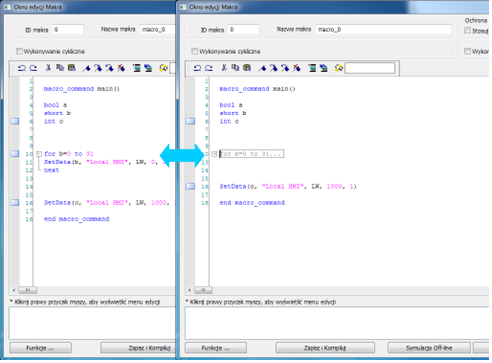This screenshot has width=492, height=363.
Task: Click Redo icon in left macro window
Action: click(33, 68)
